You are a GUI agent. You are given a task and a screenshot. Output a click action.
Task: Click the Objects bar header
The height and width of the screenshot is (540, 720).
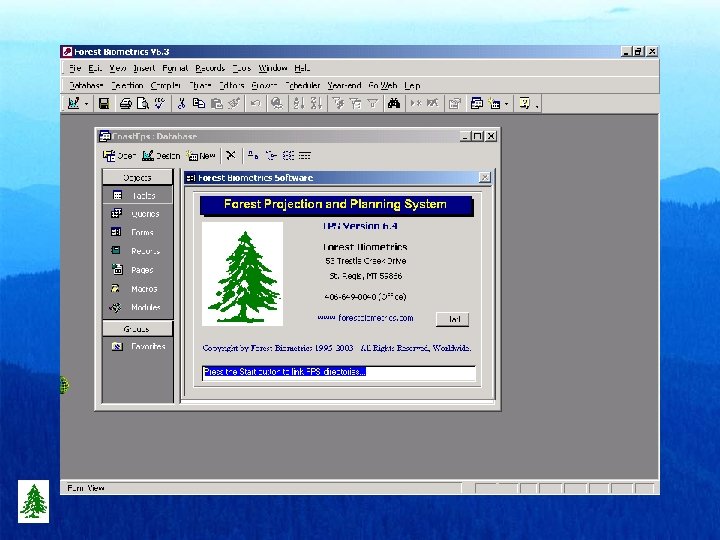click(137, 177)
